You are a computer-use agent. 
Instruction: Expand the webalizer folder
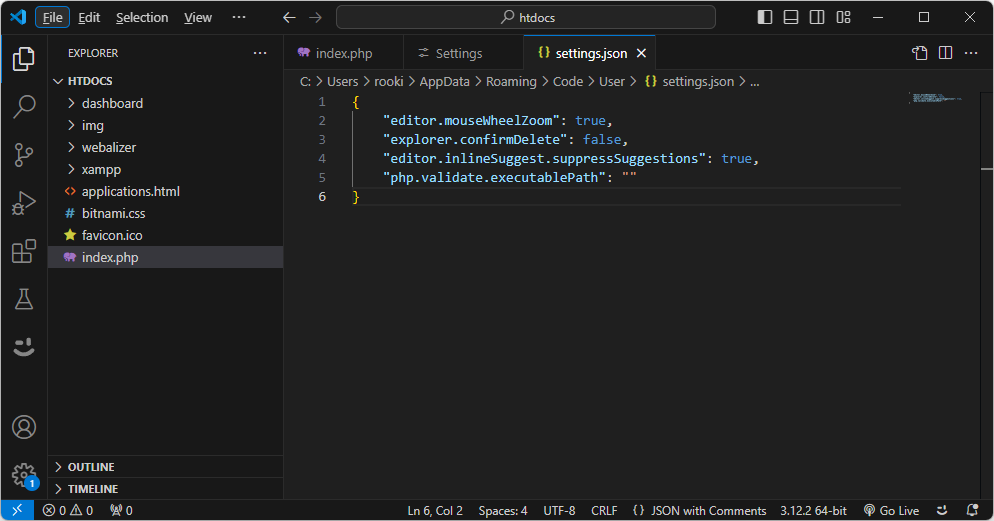(x=165, y=147)
